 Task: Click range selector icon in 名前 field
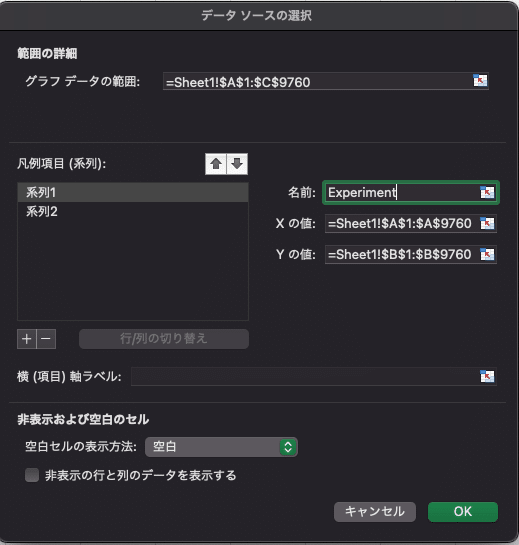[487, 192]
